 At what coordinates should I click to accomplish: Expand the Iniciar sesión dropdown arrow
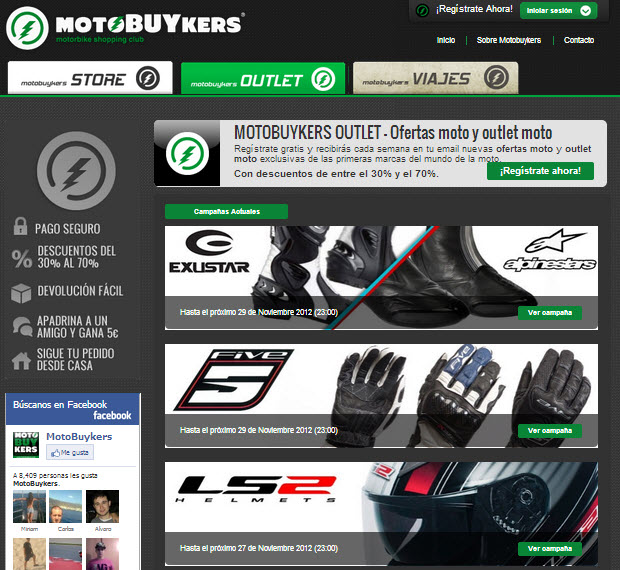coord(586,11)
